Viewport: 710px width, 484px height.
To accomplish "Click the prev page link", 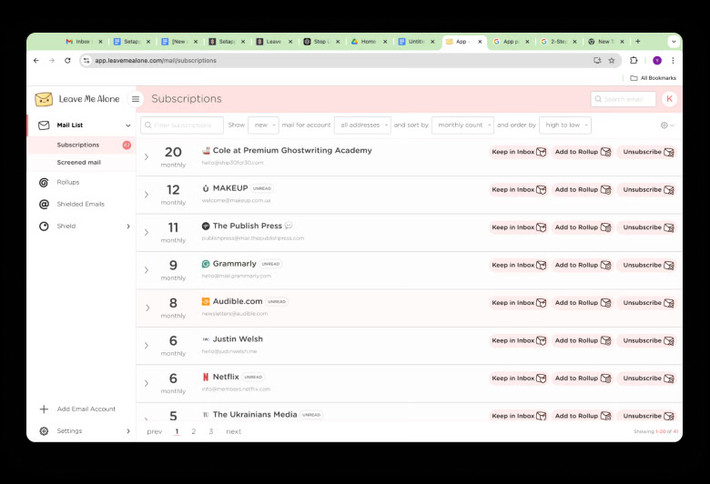I will coord(154,431).
